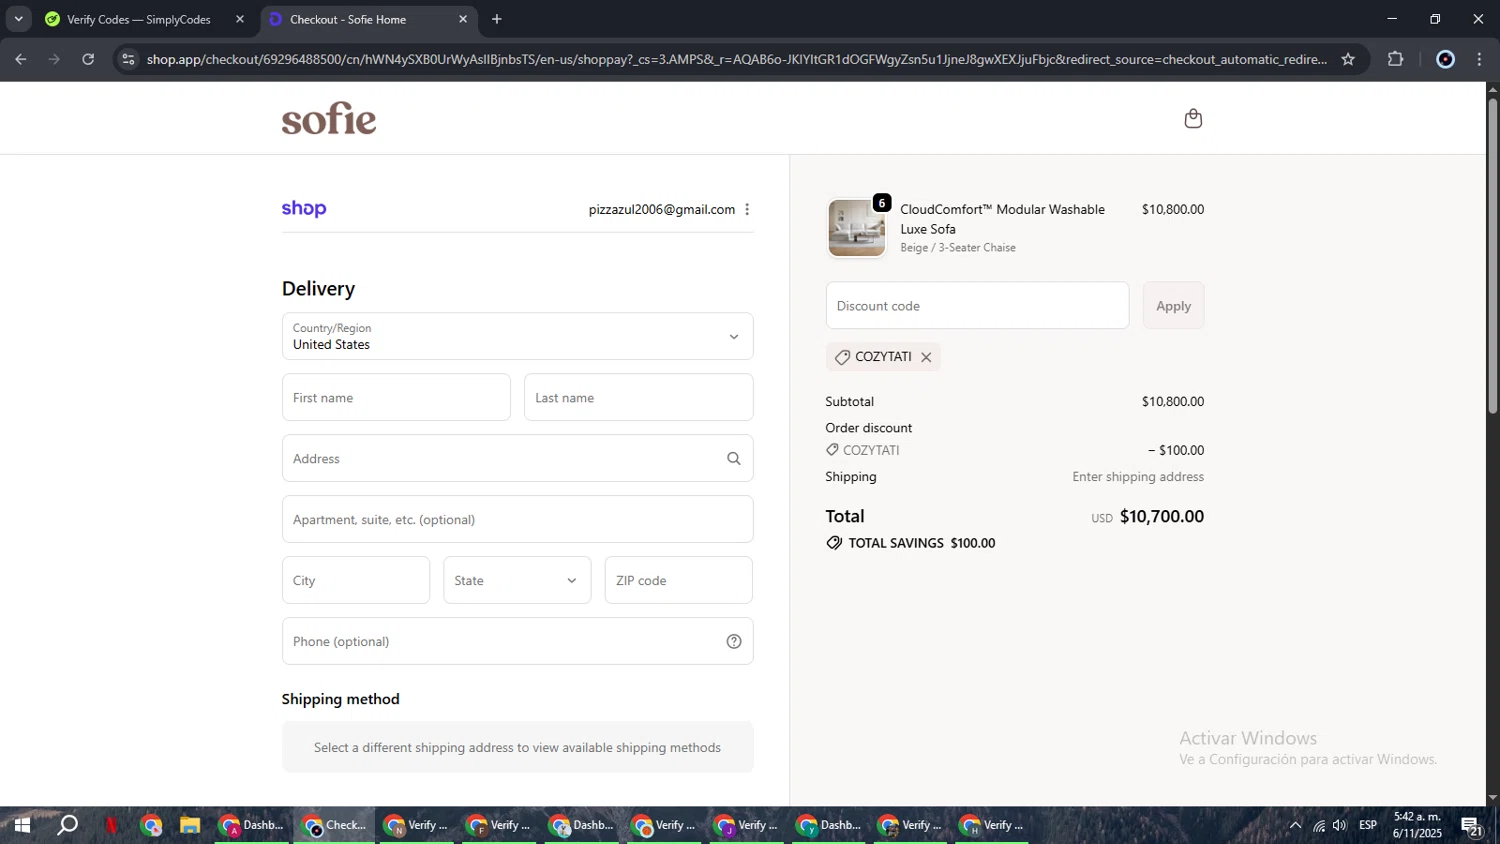Close the Checkout Sofie Home tab

pyautogui.click(x=463, y=19)
